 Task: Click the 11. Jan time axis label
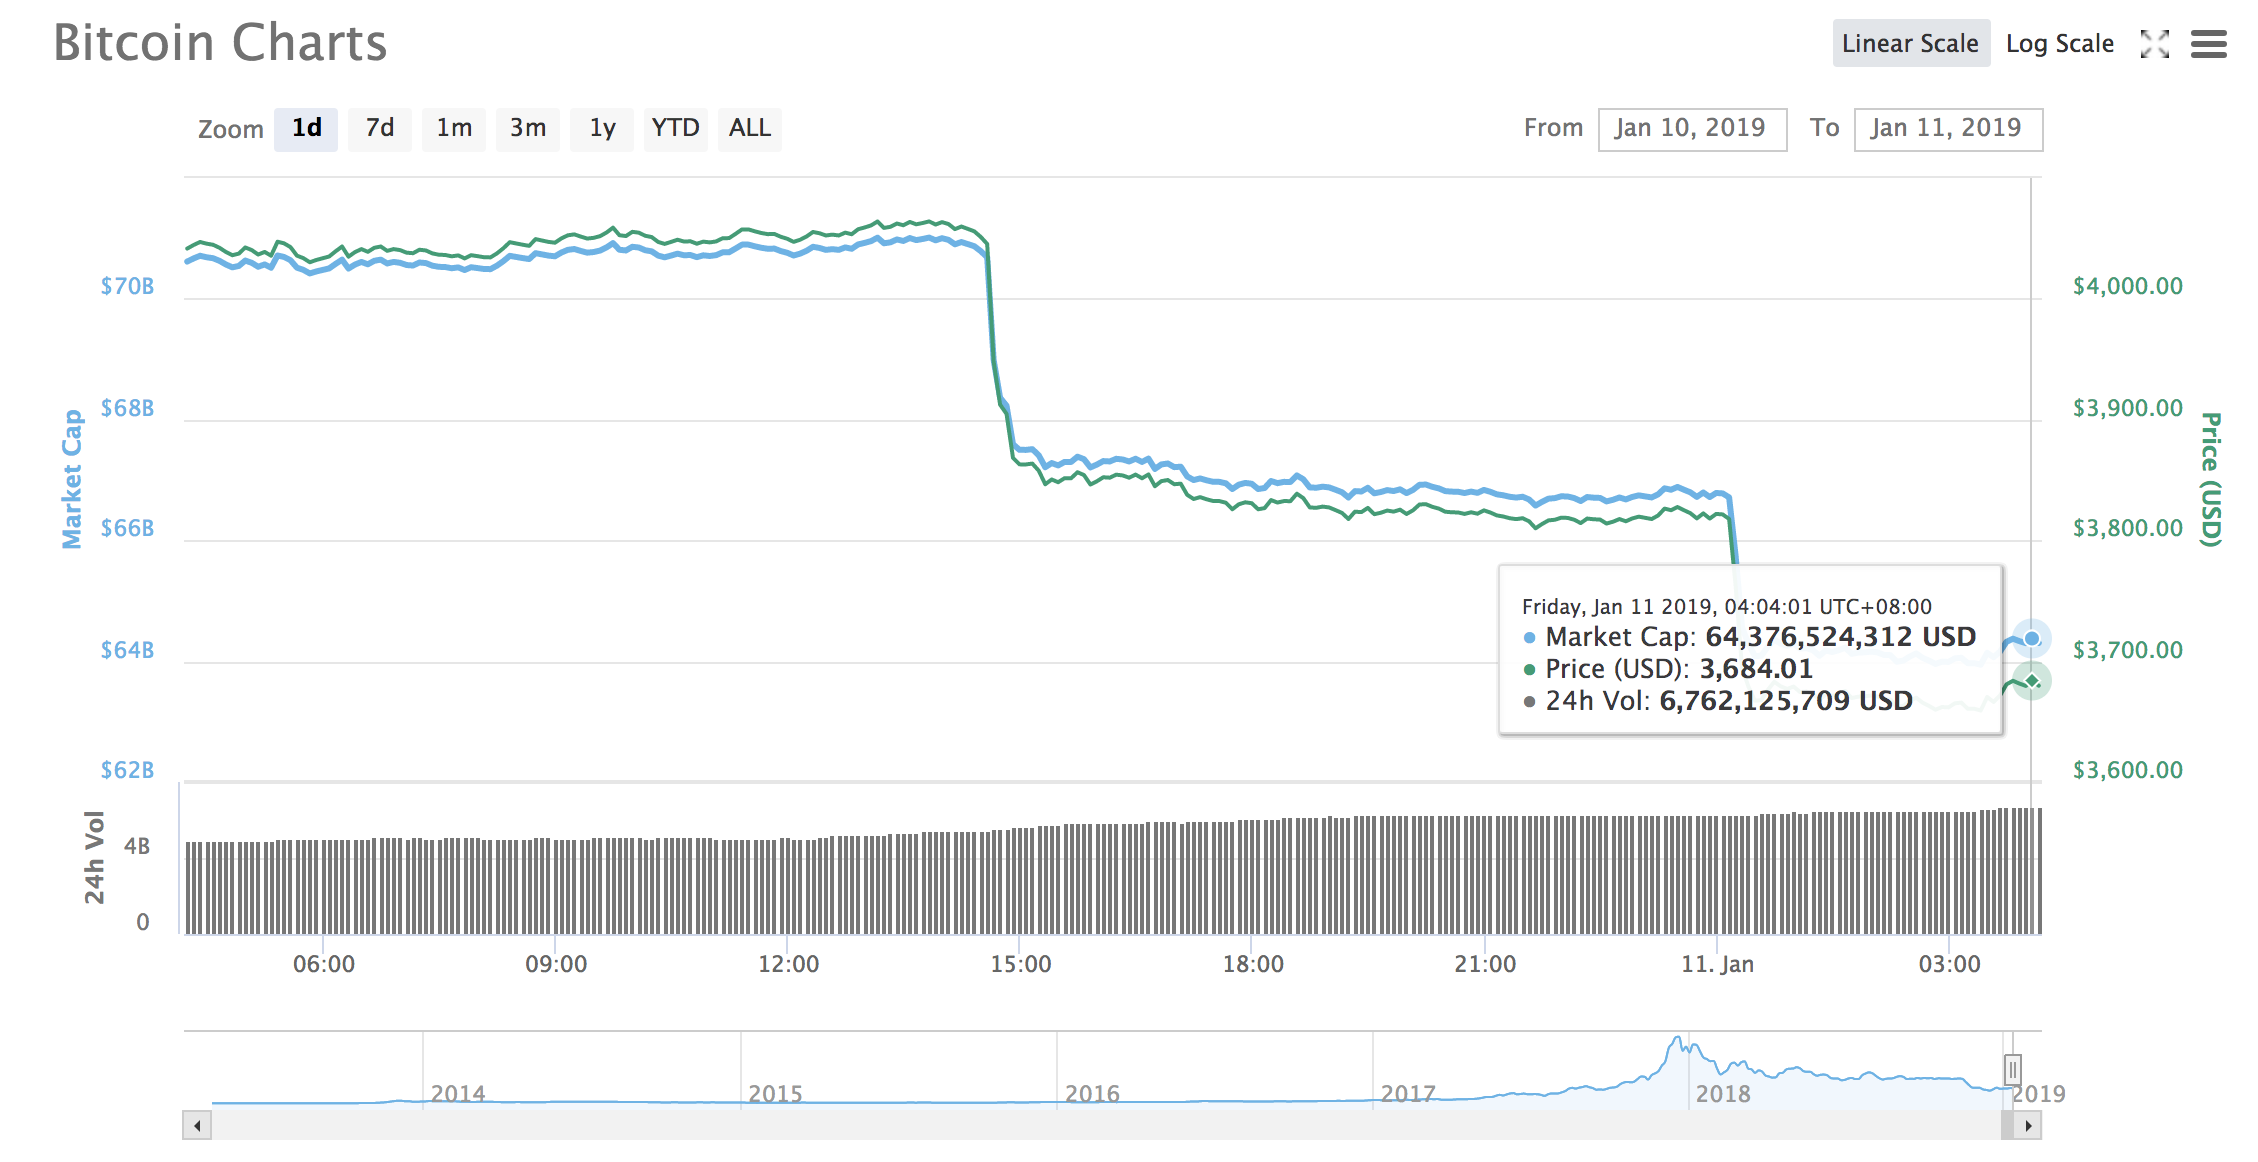tap(1717, 964)
